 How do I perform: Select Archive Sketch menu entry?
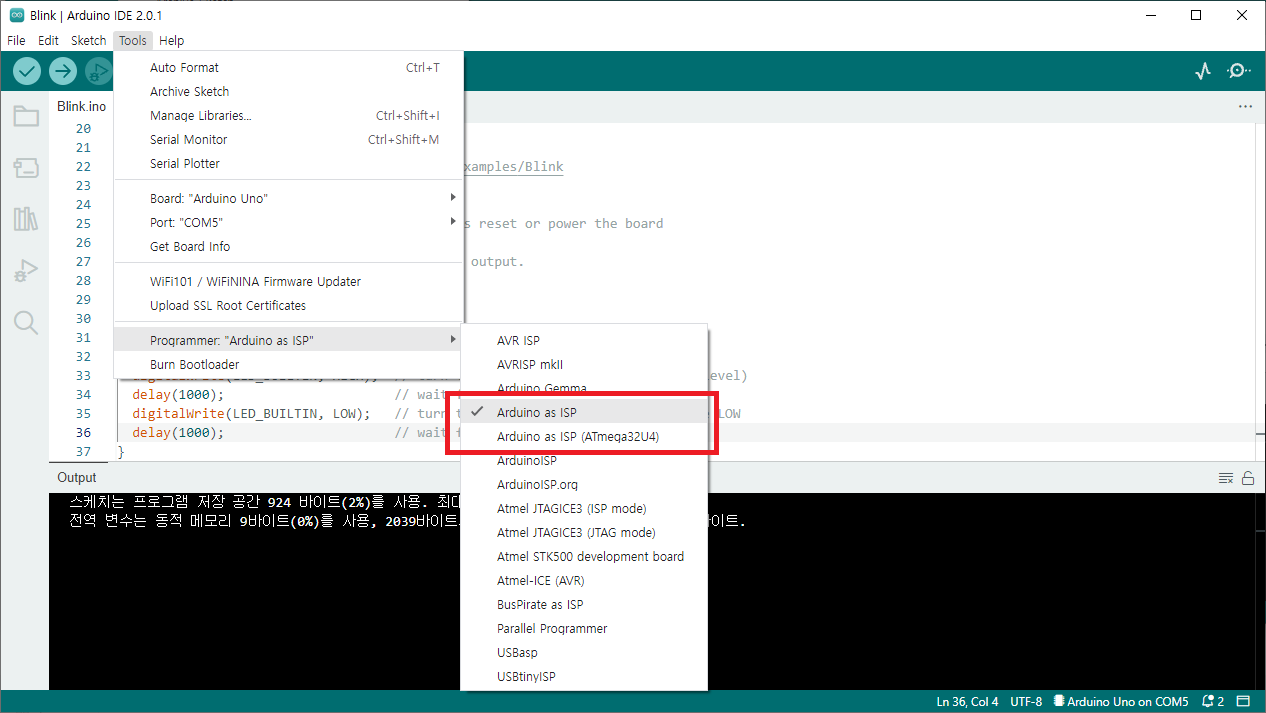(289, 92)
